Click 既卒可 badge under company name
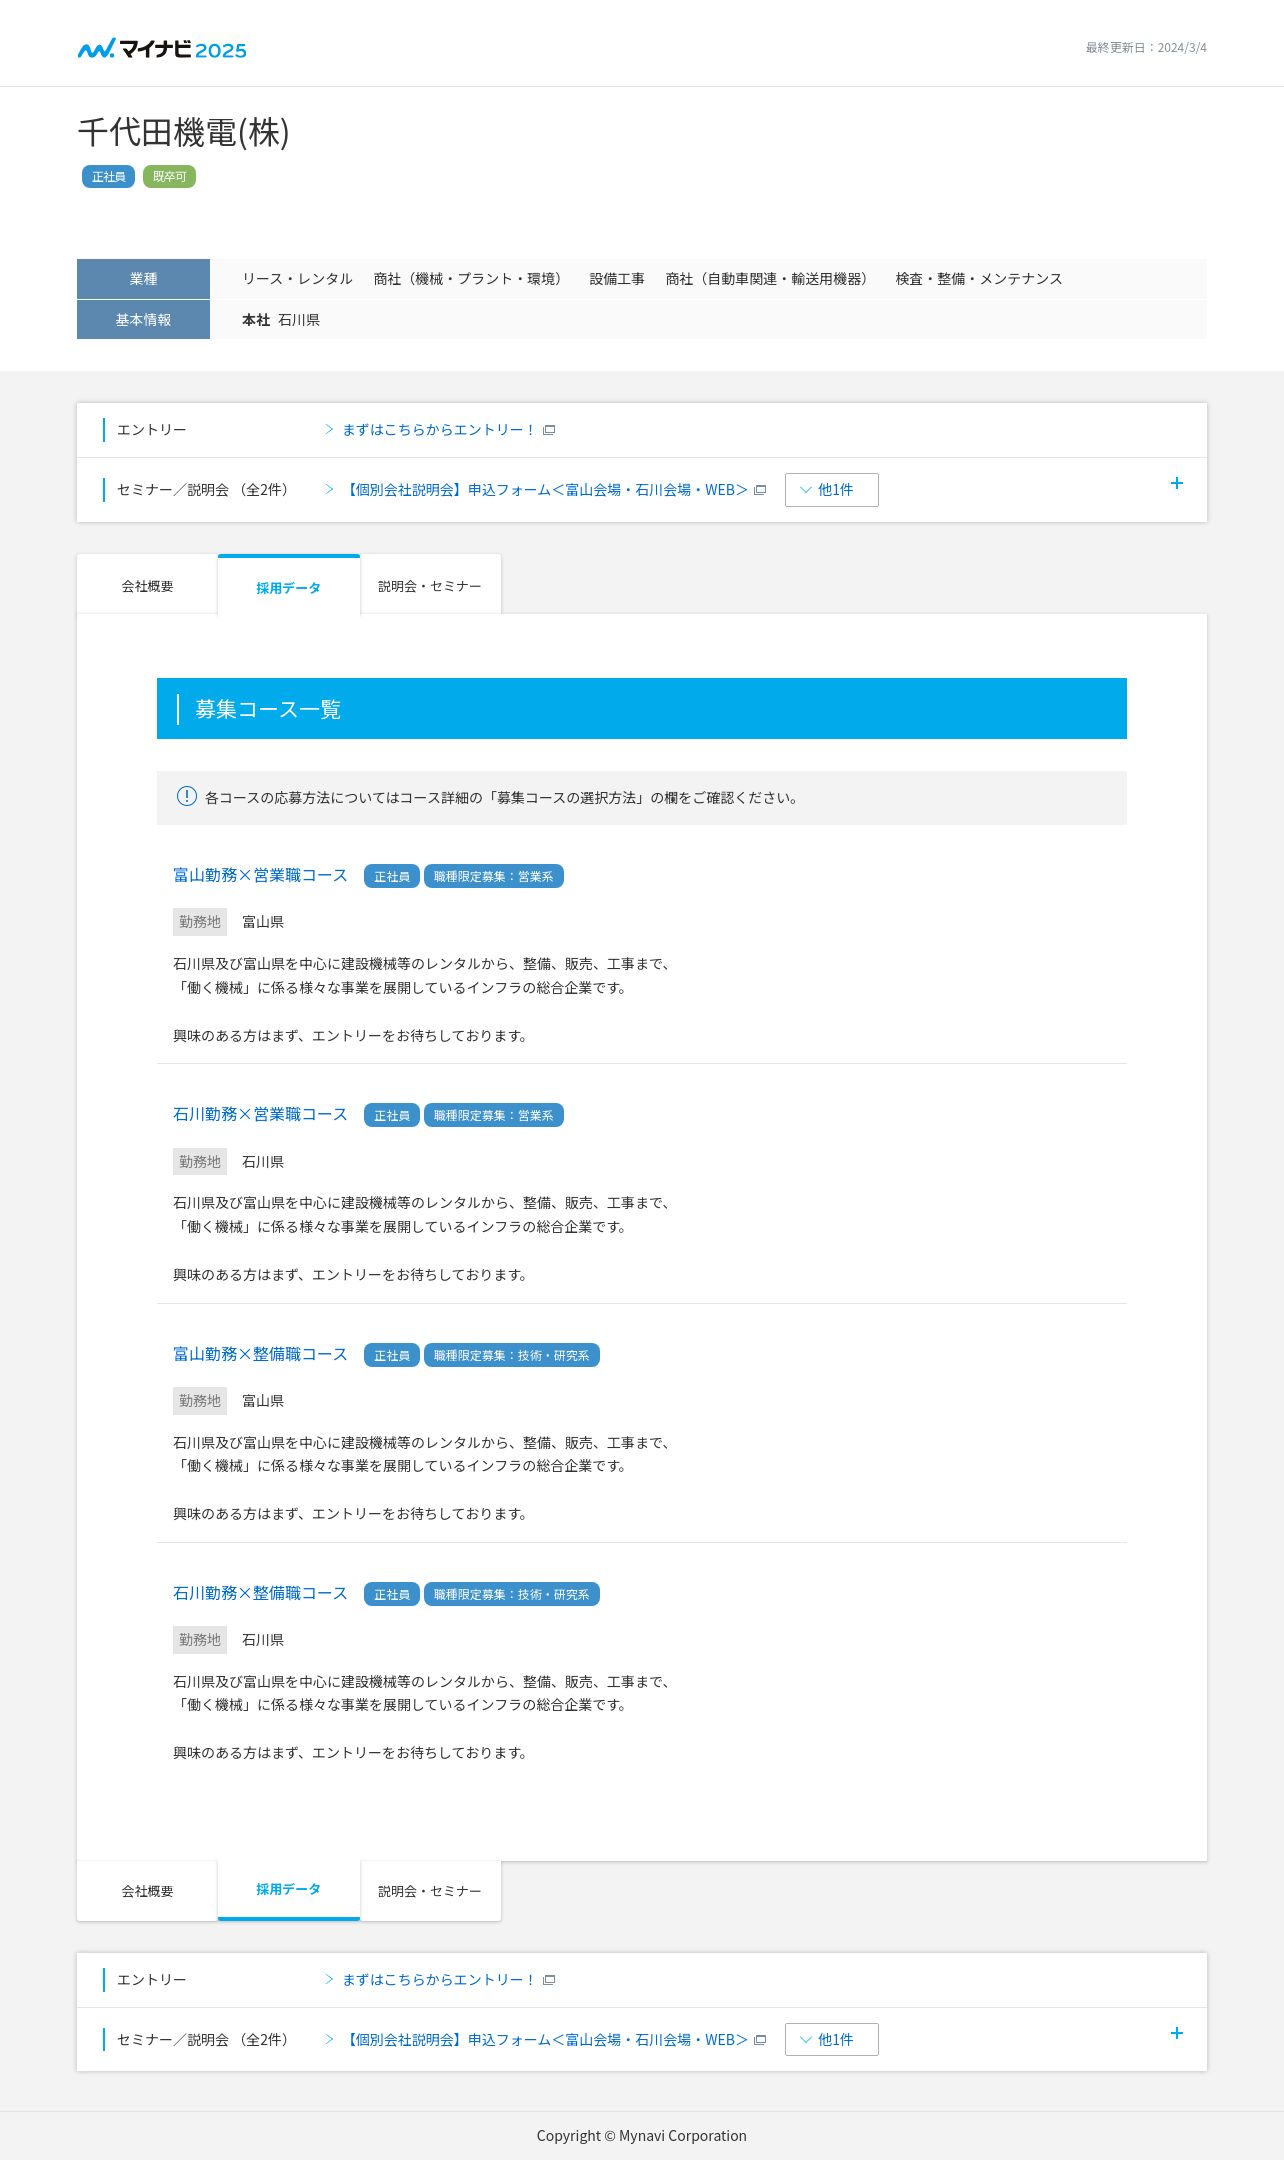Screen dimensions: 1284x2160 [169, 177]
